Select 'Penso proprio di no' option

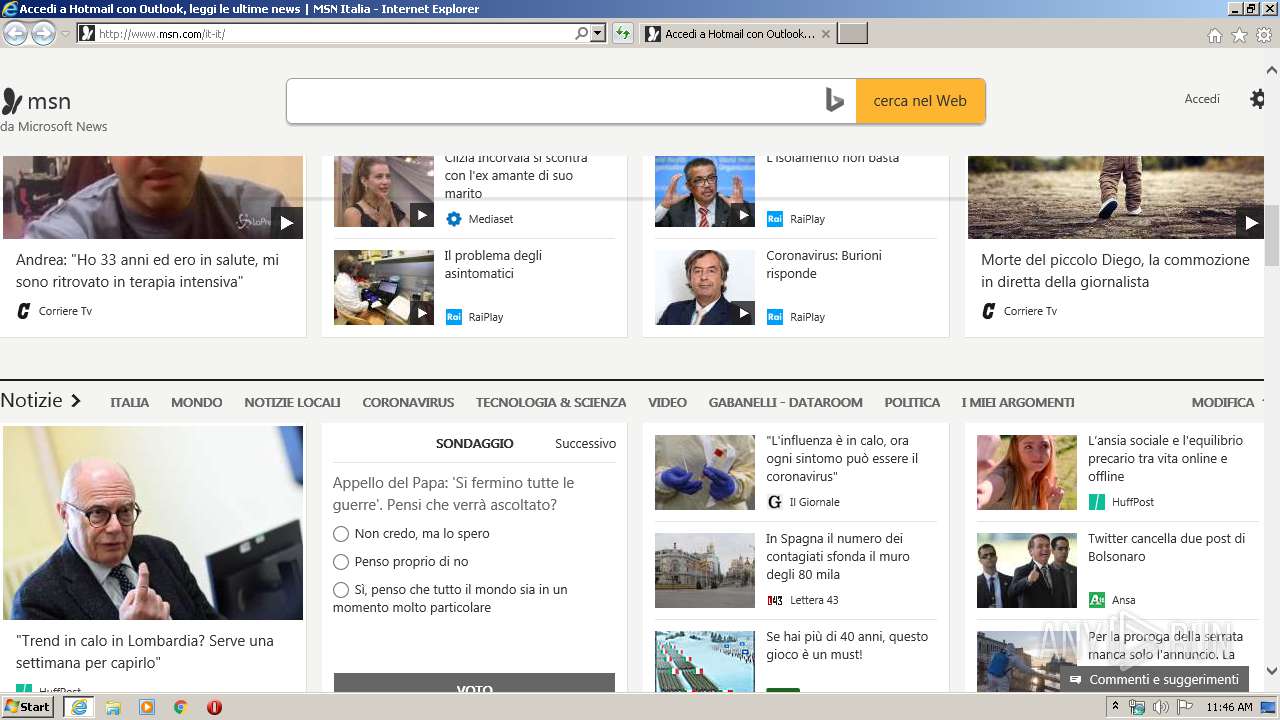341,562
